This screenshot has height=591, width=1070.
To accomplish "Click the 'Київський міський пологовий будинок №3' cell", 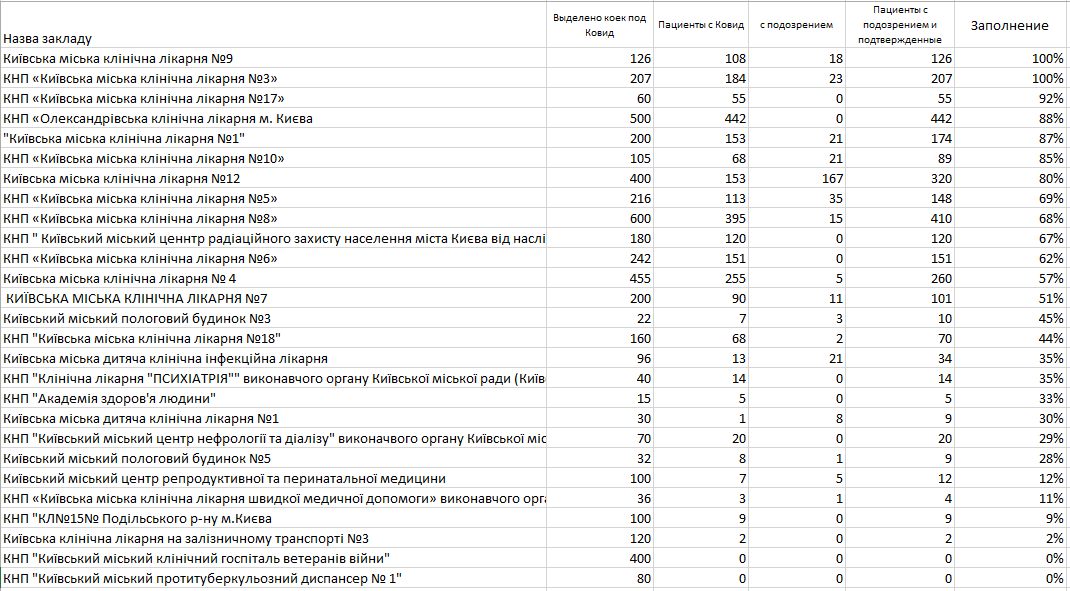I will [137, 319].
